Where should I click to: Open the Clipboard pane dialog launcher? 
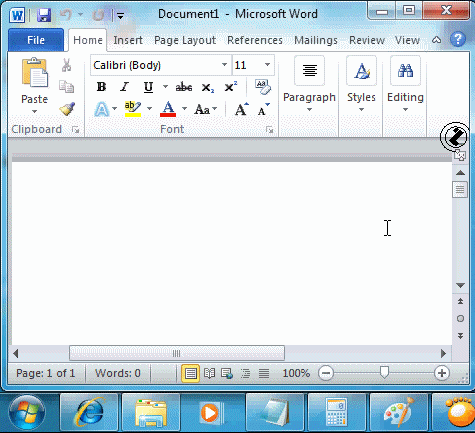(76, 130)
